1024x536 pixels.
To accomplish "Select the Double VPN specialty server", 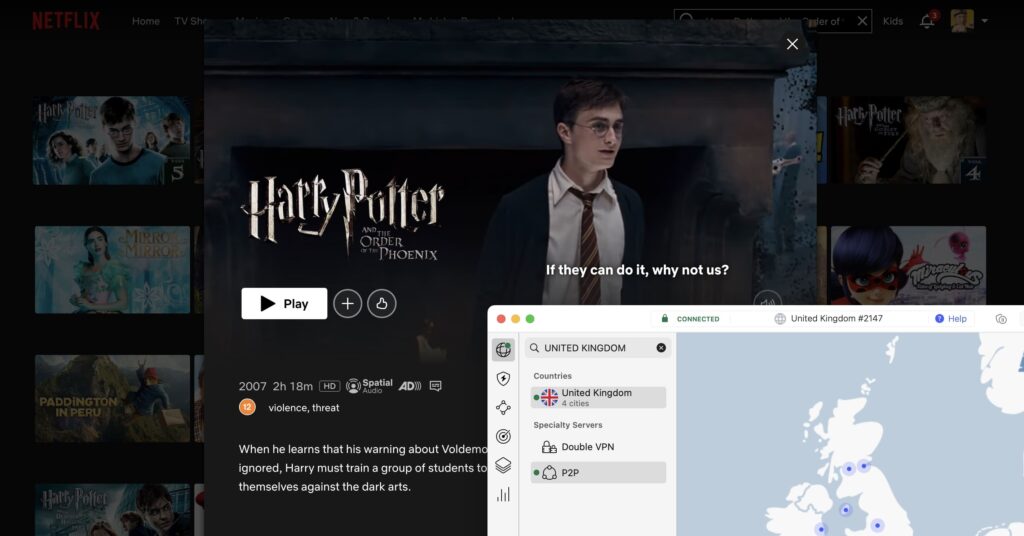I will [x=598, y=447].
